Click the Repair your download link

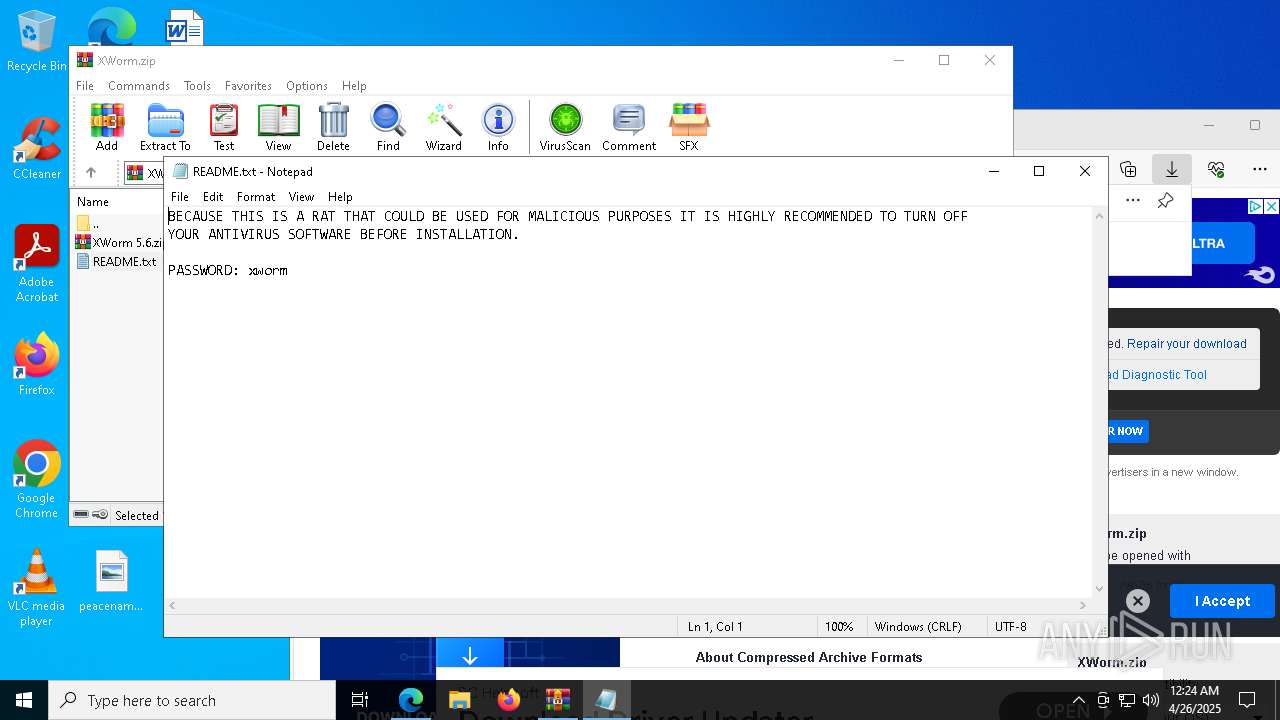click(x=1187, y=343)
